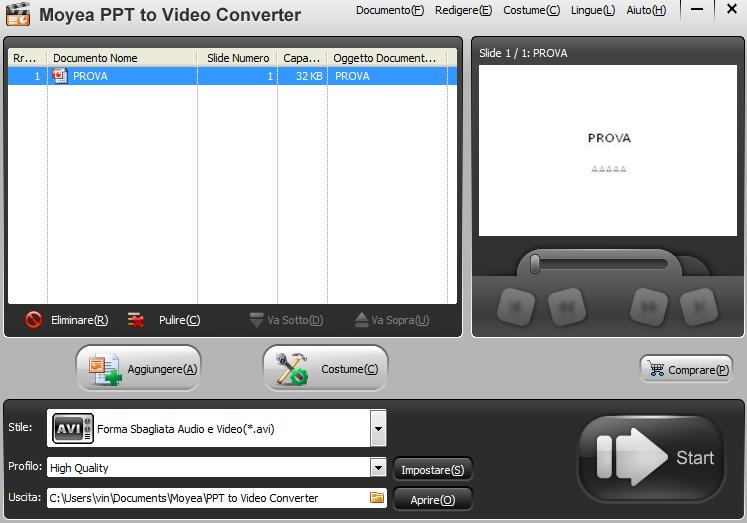Click the Rr... column header

point(28,58)
